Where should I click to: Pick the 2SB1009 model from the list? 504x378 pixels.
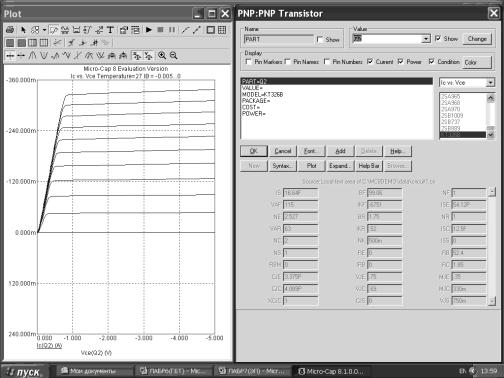(x=452, y=115)
